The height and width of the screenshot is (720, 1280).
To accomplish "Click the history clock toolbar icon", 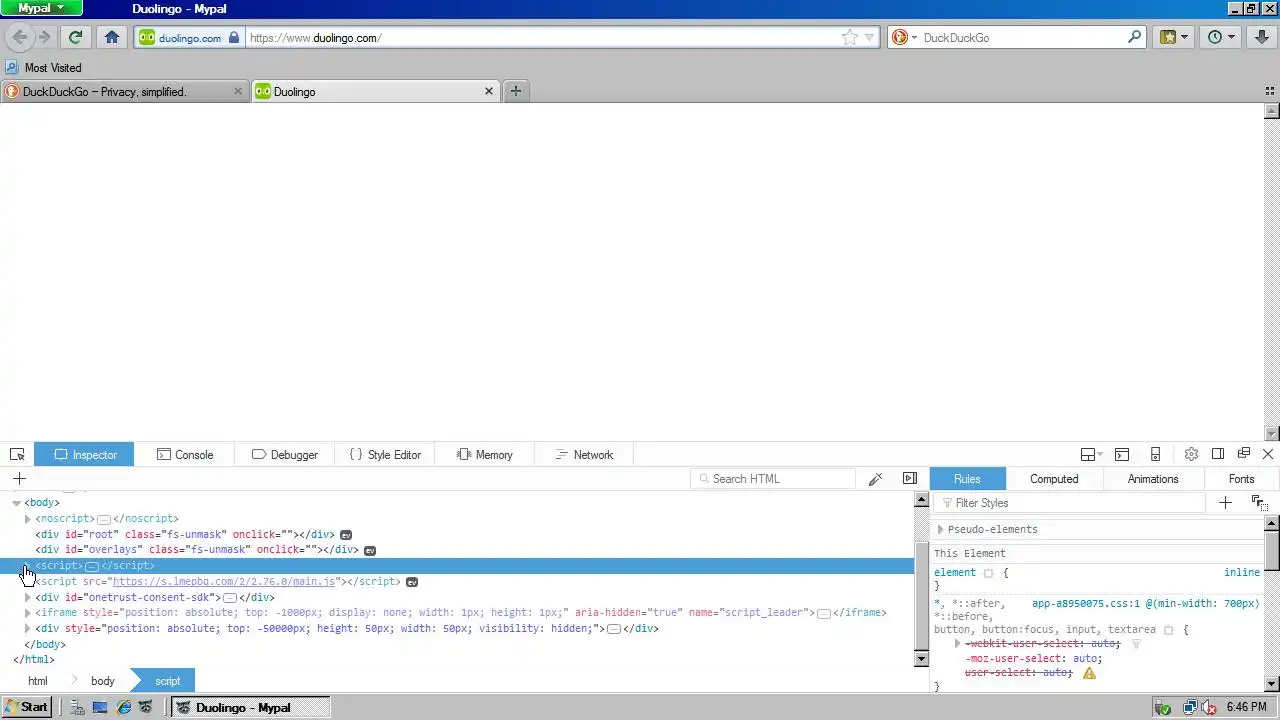I will [x=1221, y=37].
